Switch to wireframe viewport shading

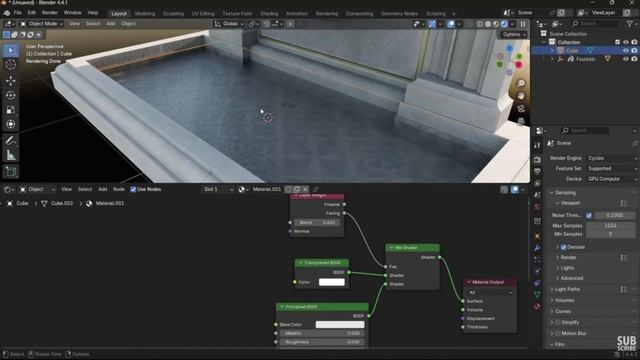click(x=480, y=24)
